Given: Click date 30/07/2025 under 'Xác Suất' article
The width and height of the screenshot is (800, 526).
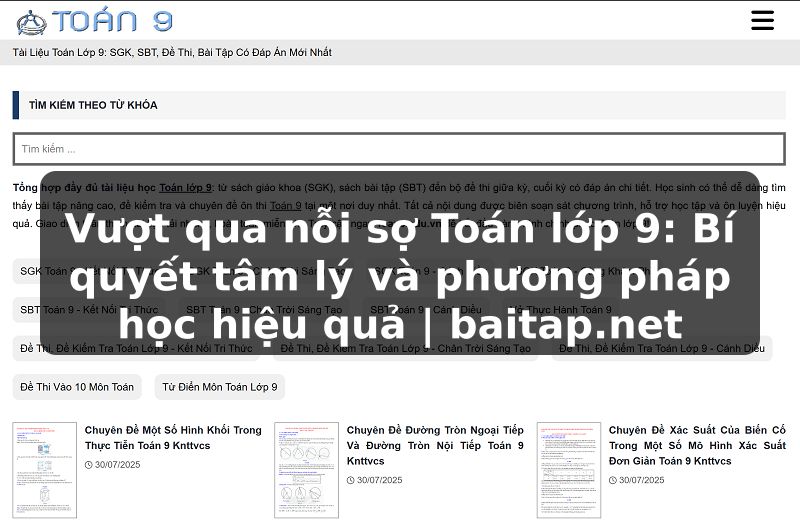Looking at the screenshot, I should (x=642, y=480).
